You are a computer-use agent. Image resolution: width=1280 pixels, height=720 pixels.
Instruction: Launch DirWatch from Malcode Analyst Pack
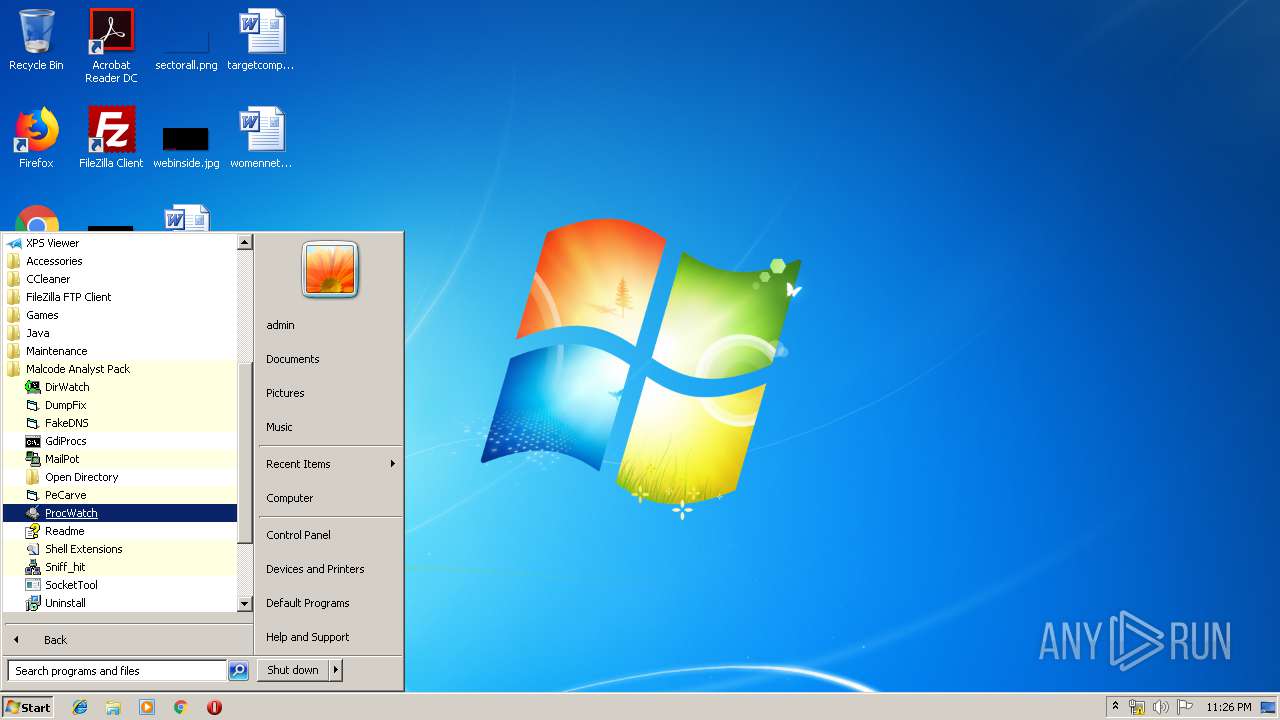pyautogui.click(x=120, y=387)
